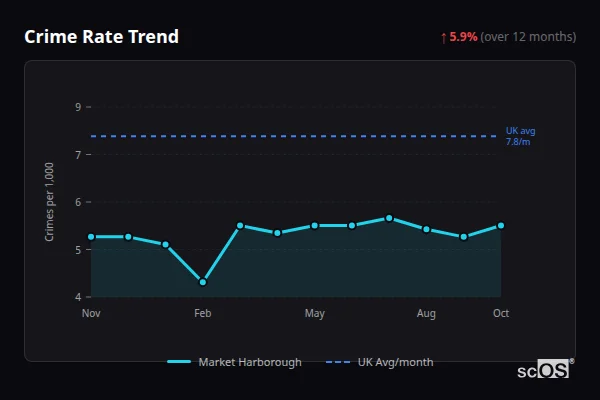The image size is (600, 400).
Task: Select the May data point
Action: click(x=315, y=226)
